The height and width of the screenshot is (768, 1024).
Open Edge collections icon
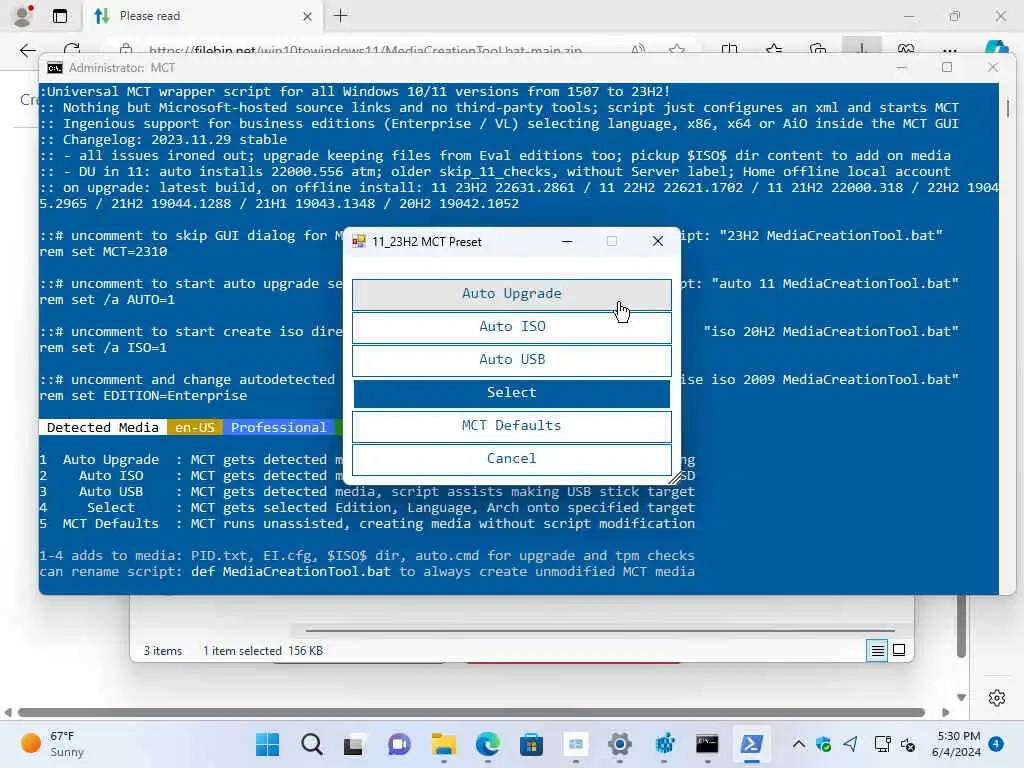[818, 50]
